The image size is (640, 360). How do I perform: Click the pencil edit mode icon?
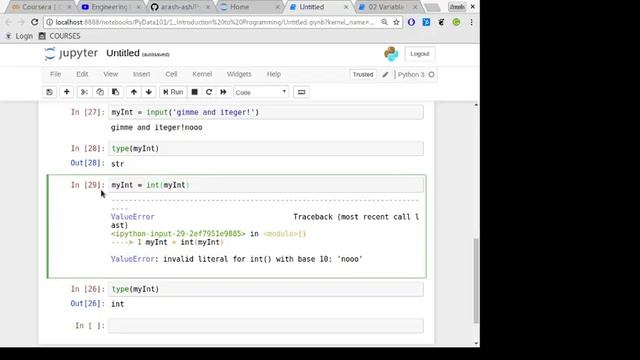[385, 75]
